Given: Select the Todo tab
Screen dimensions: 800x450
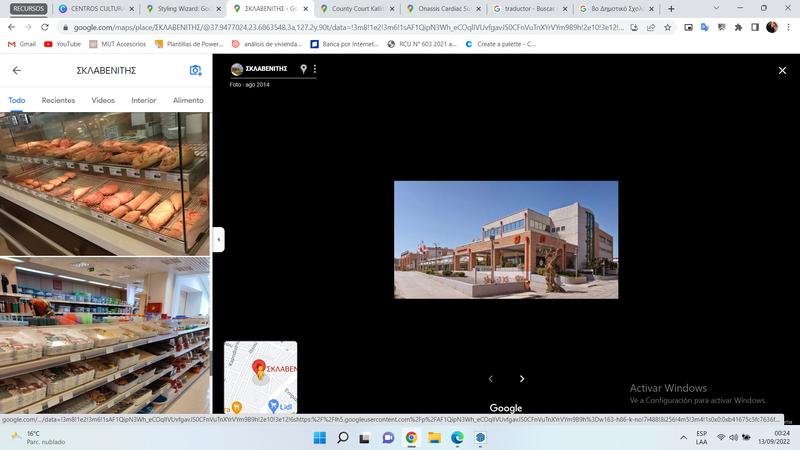Looking at the screenshot, I should point(16,100).
